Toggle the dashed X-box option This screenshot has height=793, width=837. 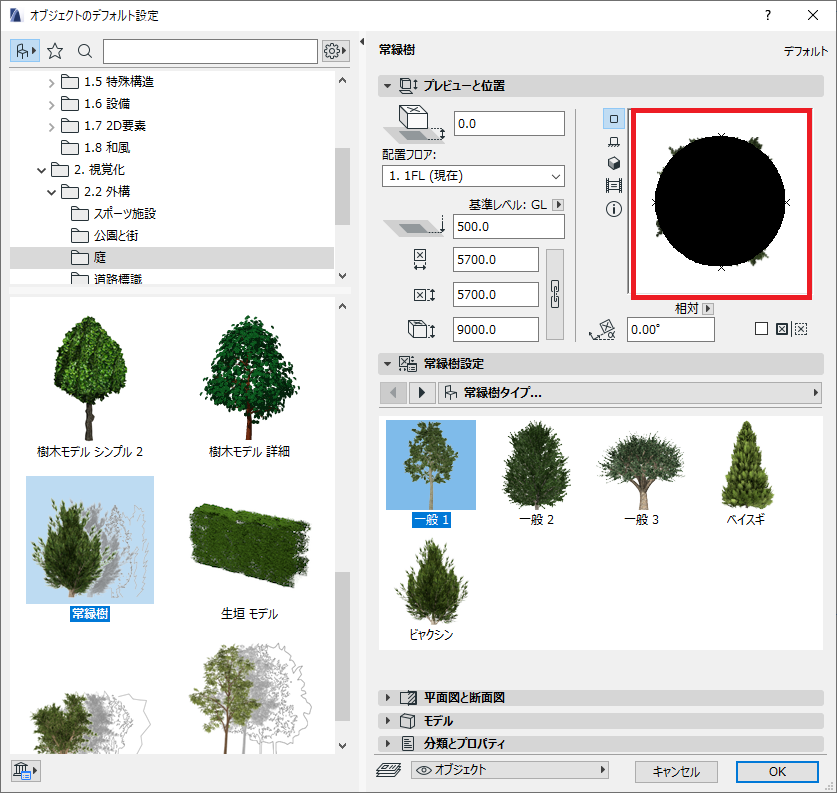coord(801,329)
